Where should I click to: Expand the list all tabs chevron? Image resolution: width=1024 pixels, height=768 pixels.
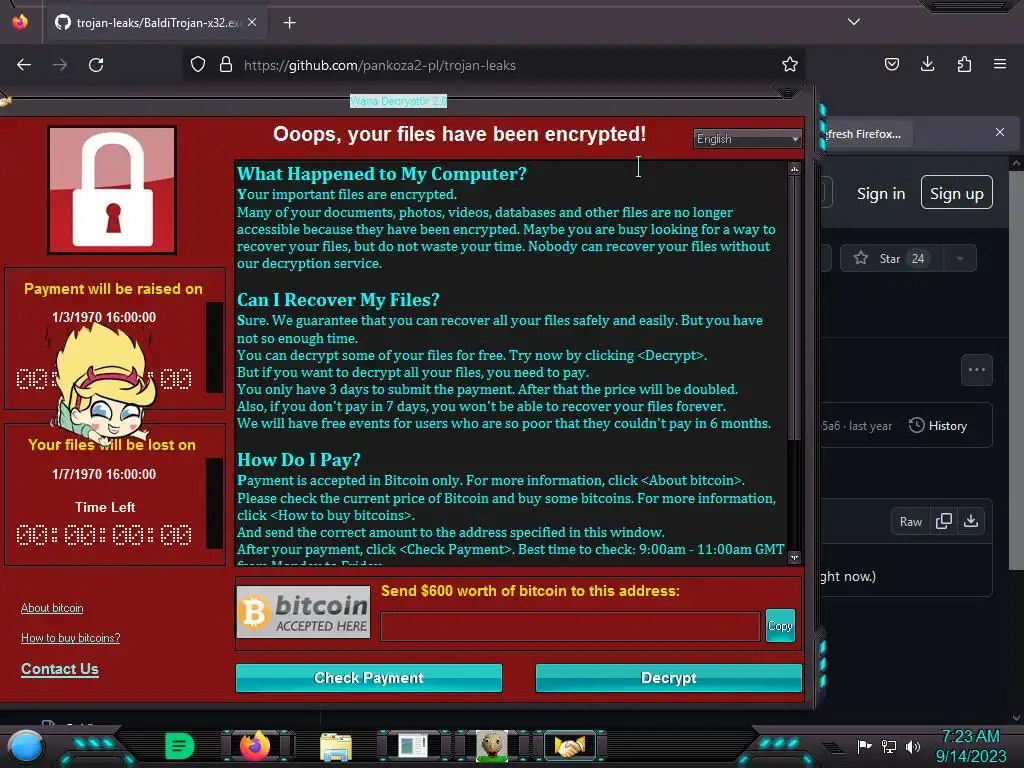coord(854,22)
